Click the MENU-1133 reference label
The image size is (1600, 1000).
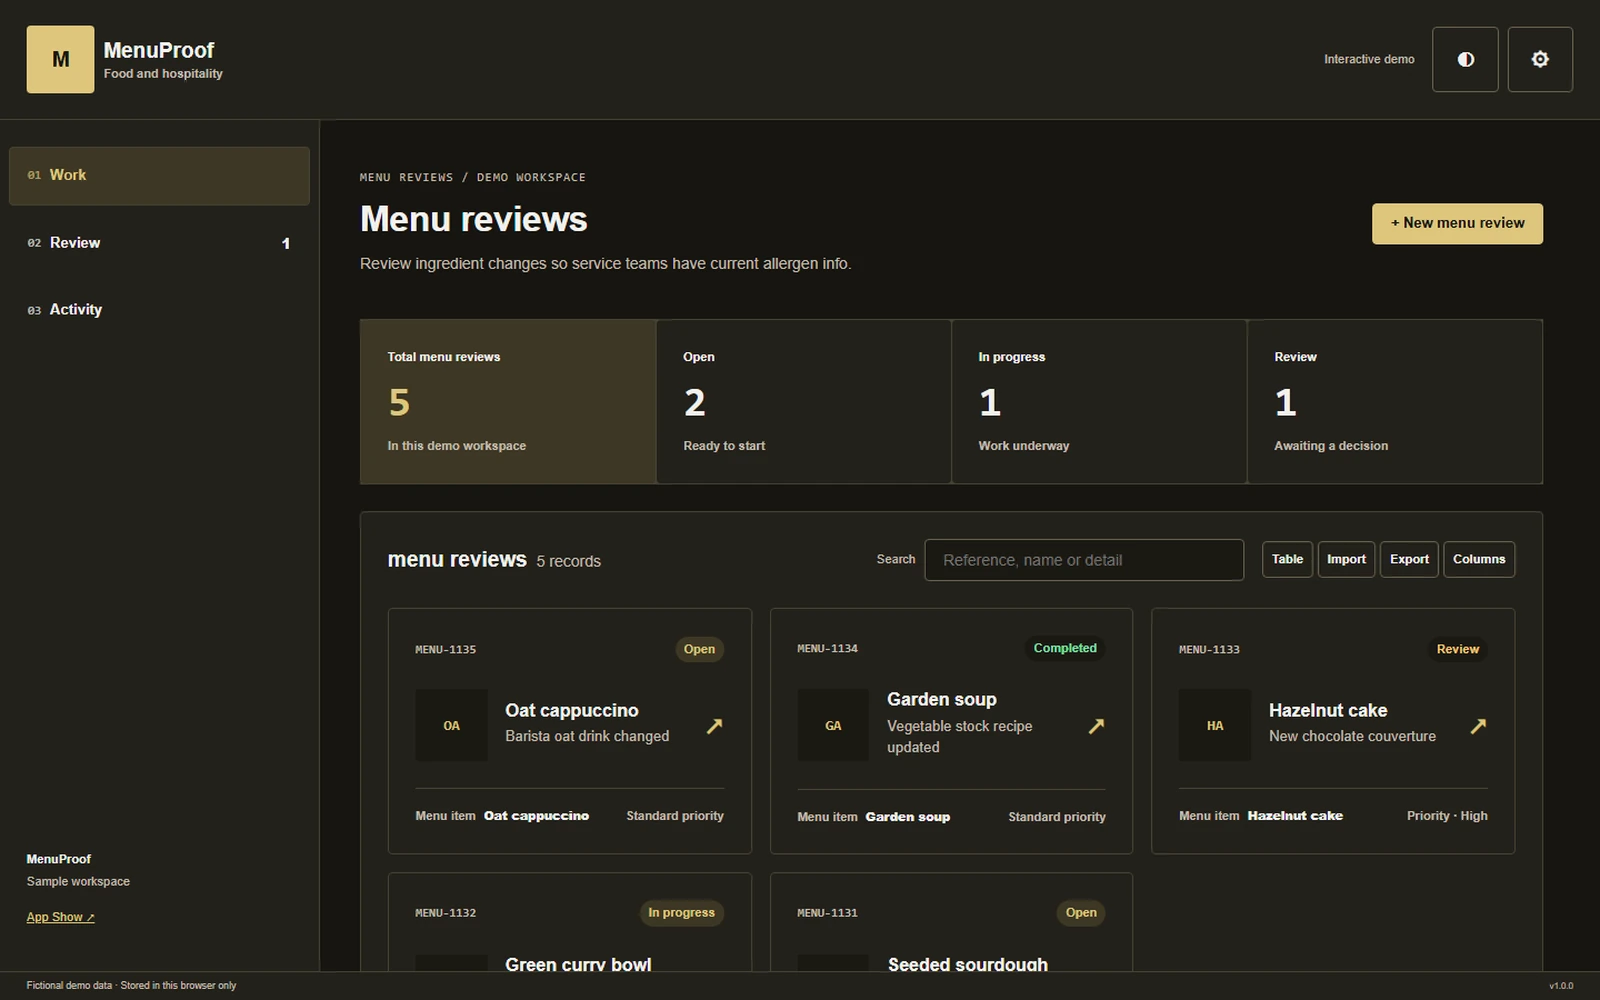(x=1209, y=650)
